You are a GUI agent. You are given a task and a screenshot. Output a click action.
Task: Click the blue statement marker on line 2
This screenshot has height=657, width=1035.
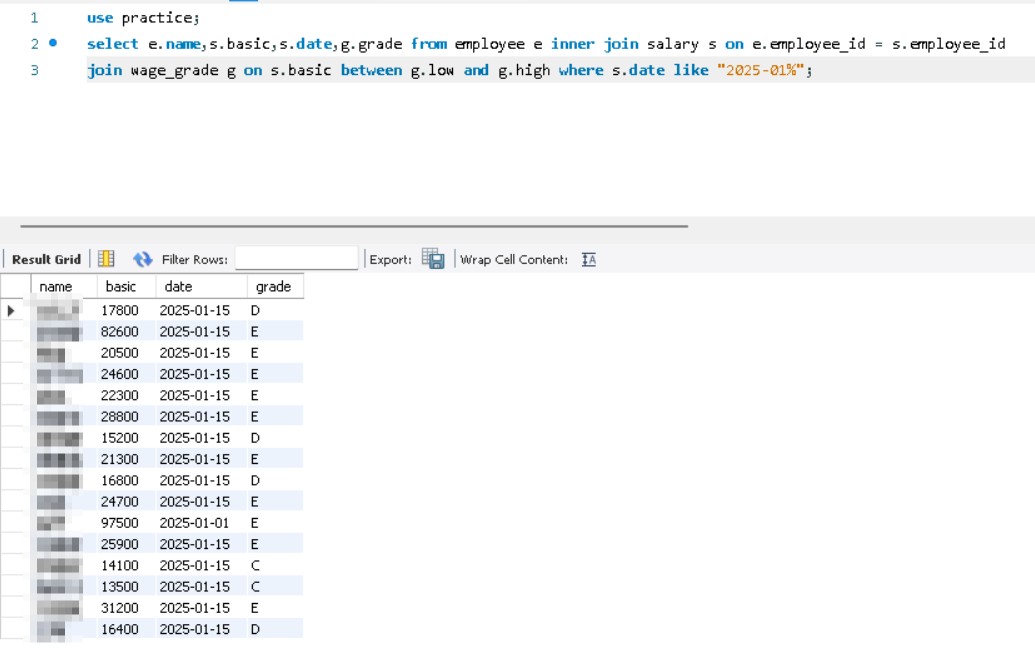pyautogui.click(x=53, y=44)
